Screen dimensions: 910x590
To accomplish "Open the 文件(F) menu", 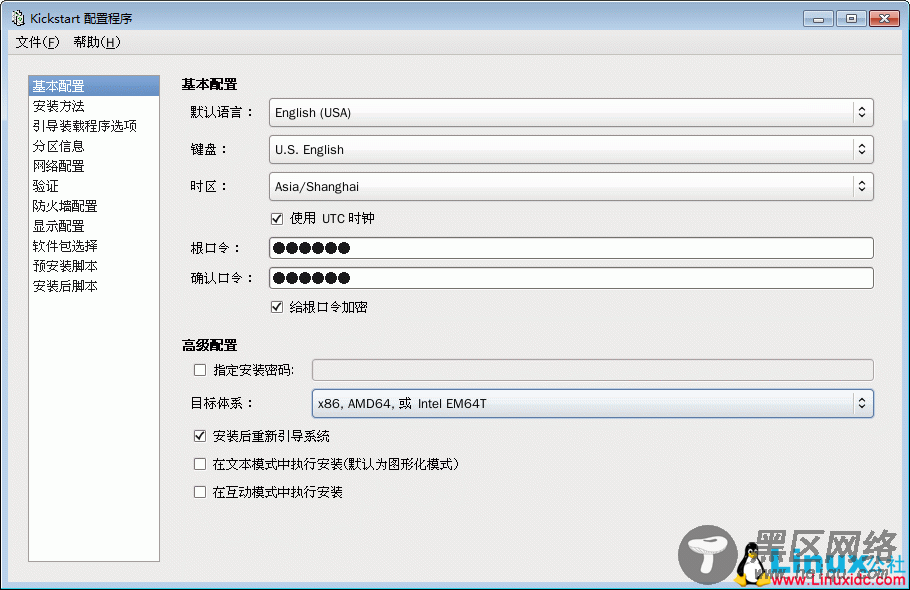I will point(37,42).
